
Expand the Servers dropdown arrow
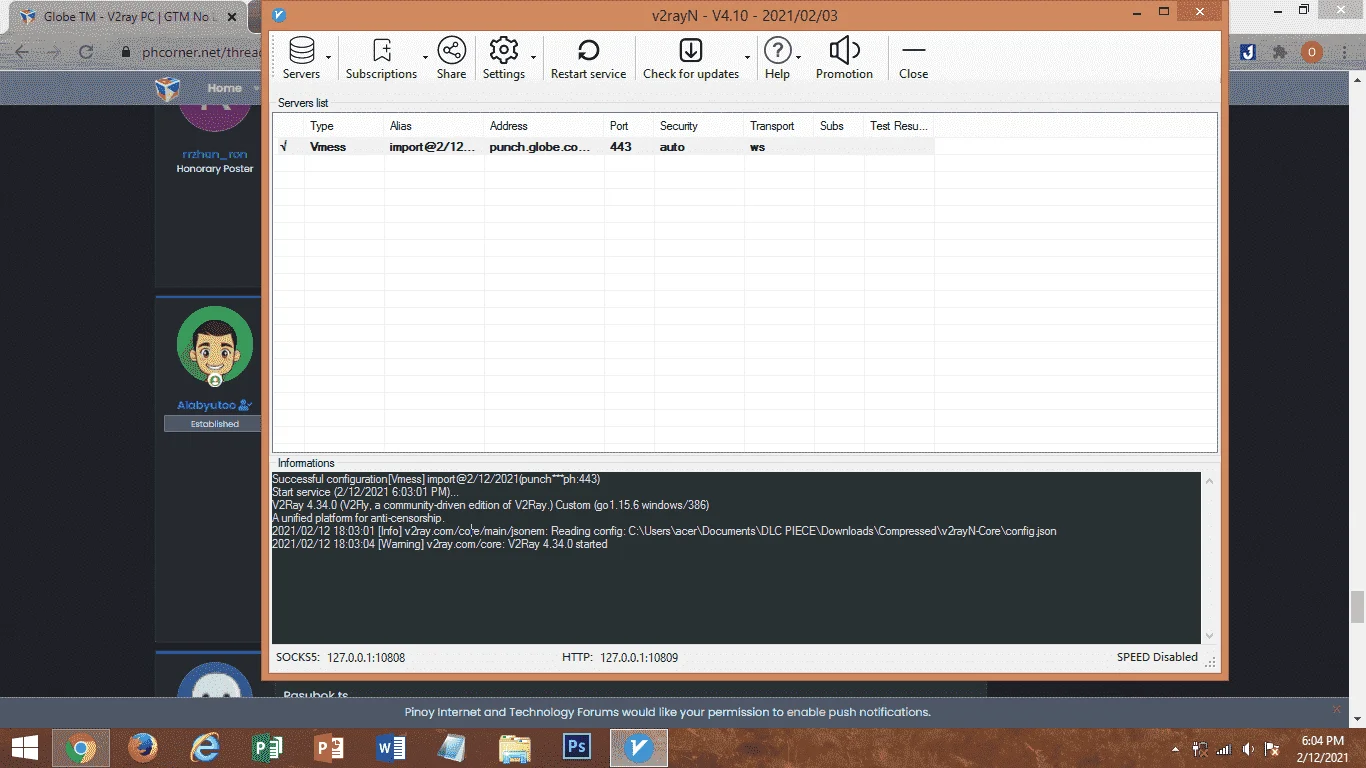329,58
